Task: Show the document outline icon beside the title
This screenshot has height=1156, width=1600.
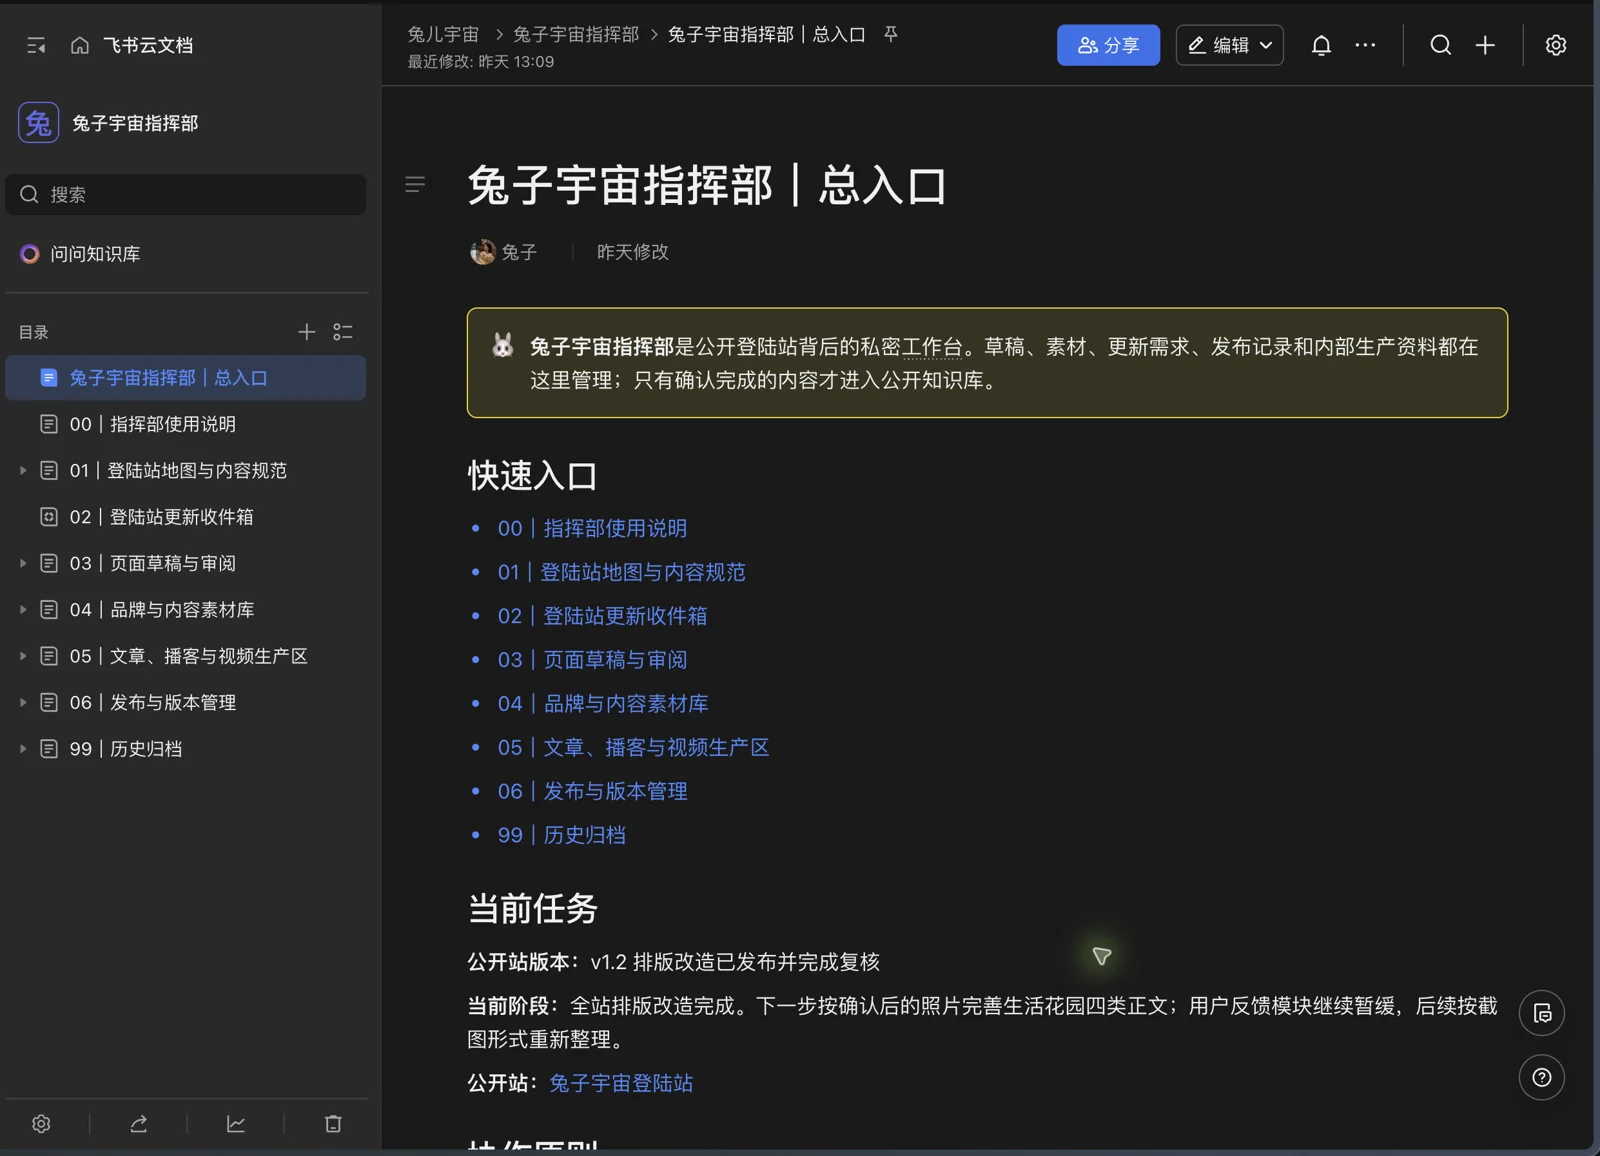Action: (x=415, y=184)
